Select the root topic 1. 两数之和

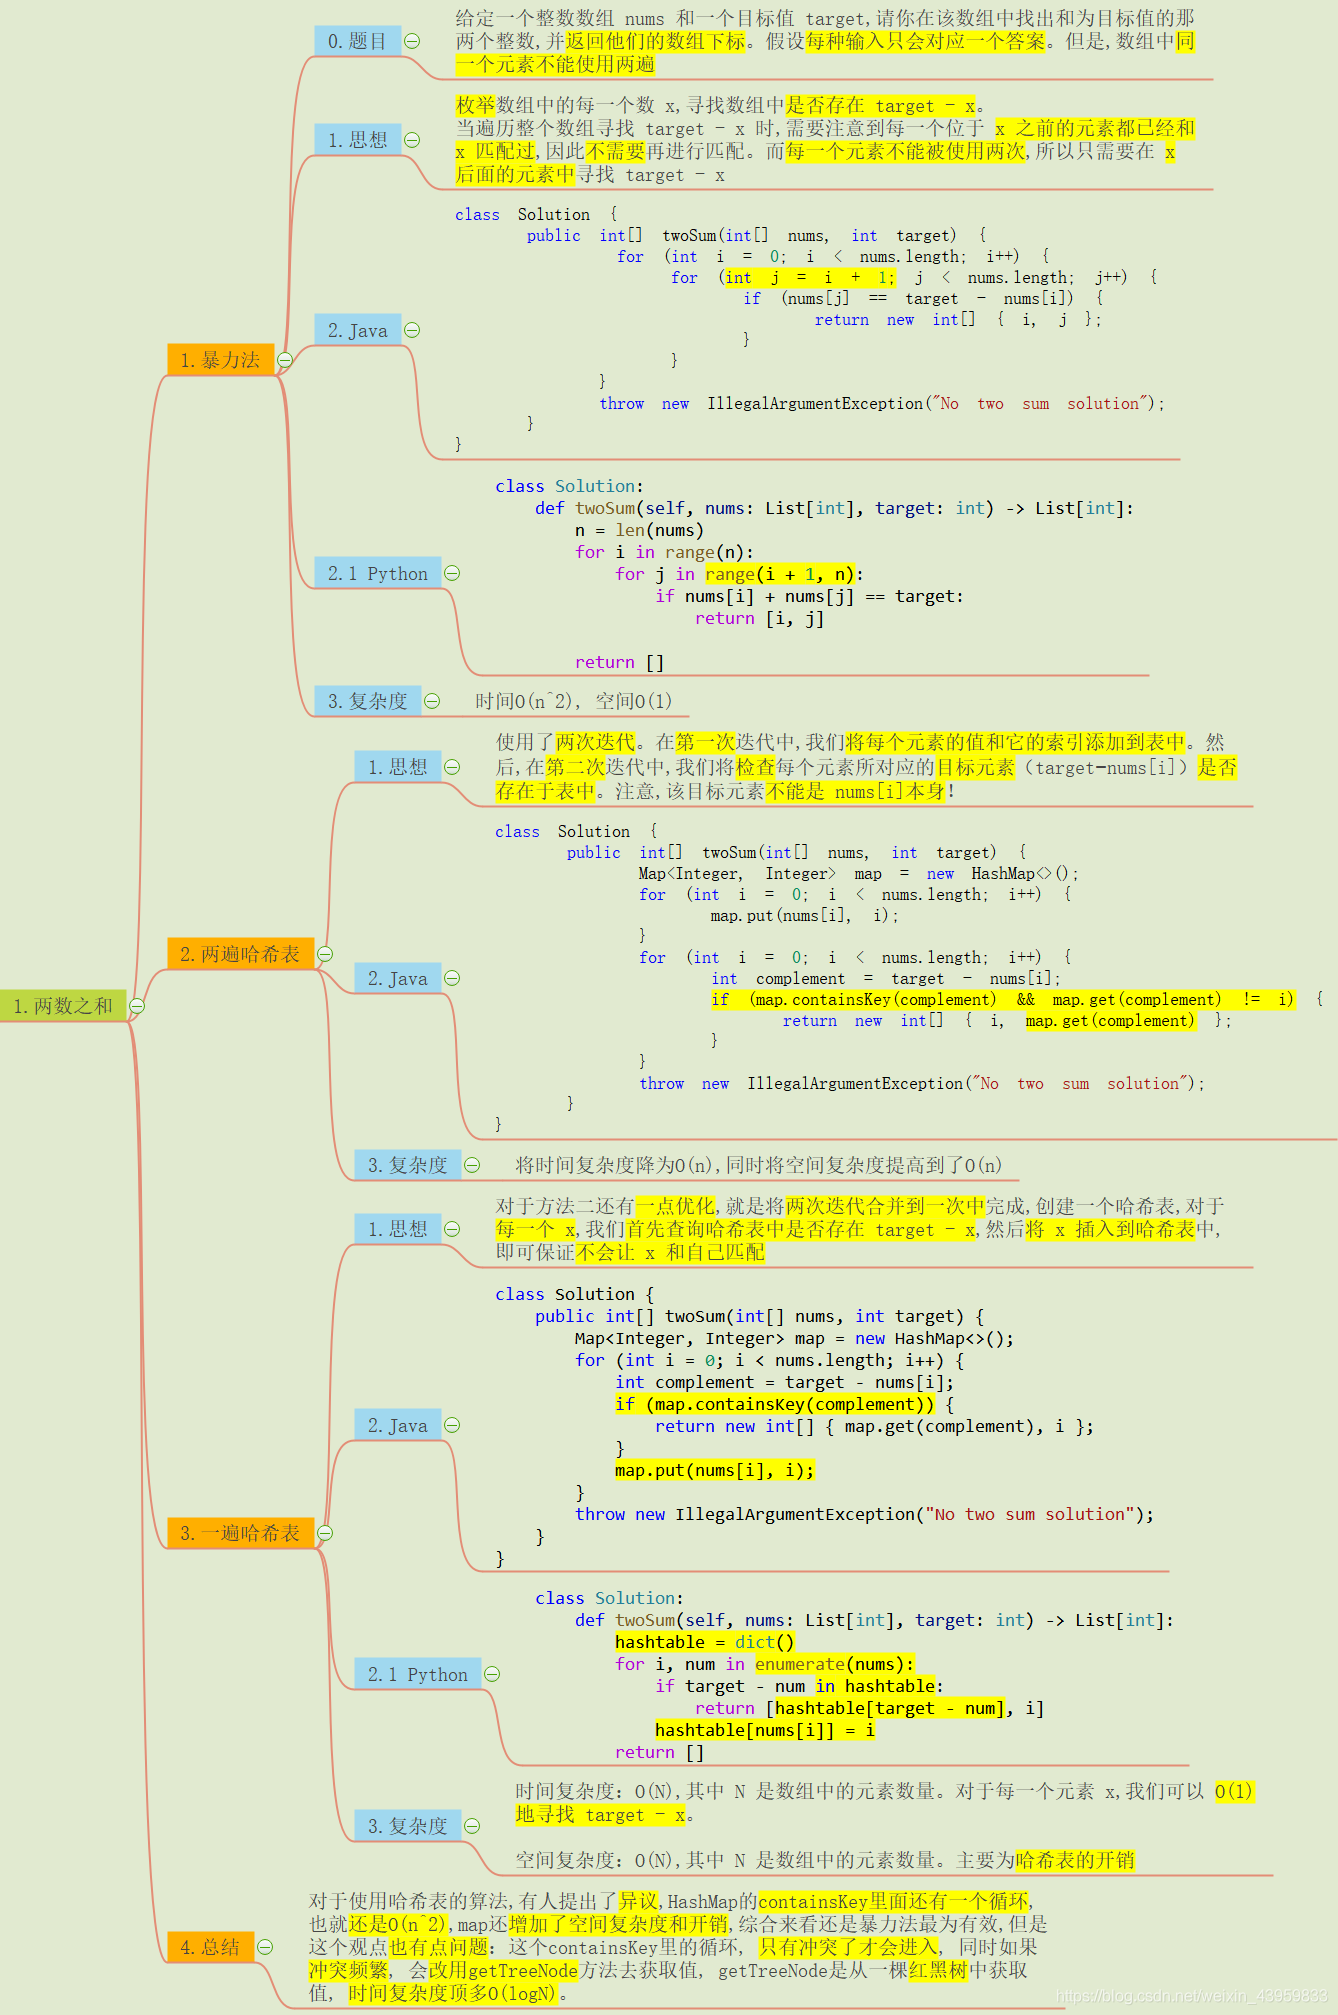[63, 1006]
